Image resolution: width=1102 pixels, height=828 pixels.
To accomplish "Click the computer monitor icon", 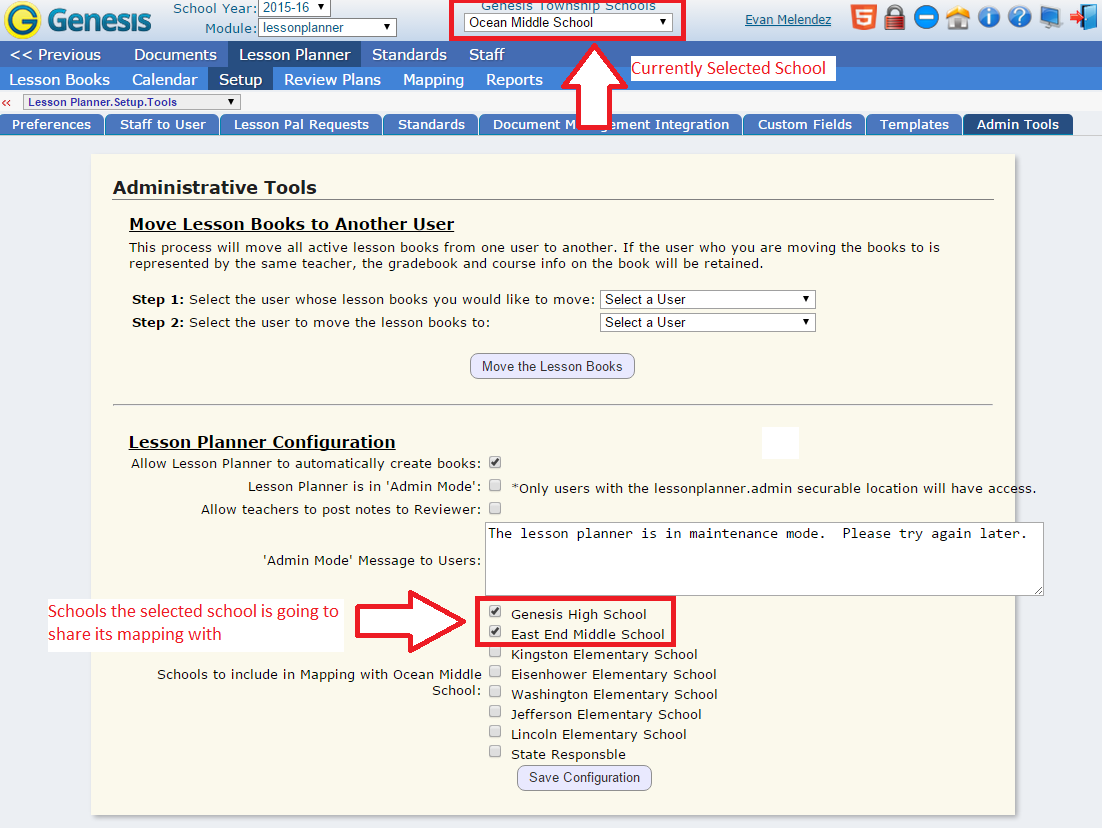I will (x=1051, y=17).
